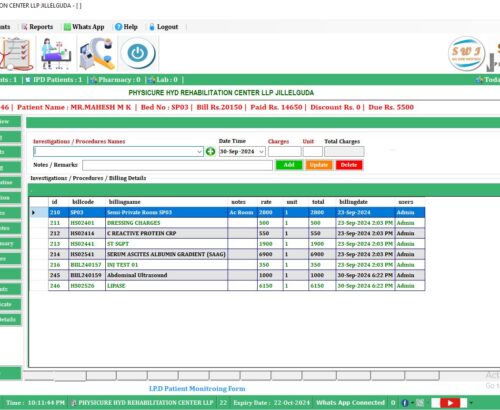Click Bill Rs.20150 in patient header

point(219,107)
